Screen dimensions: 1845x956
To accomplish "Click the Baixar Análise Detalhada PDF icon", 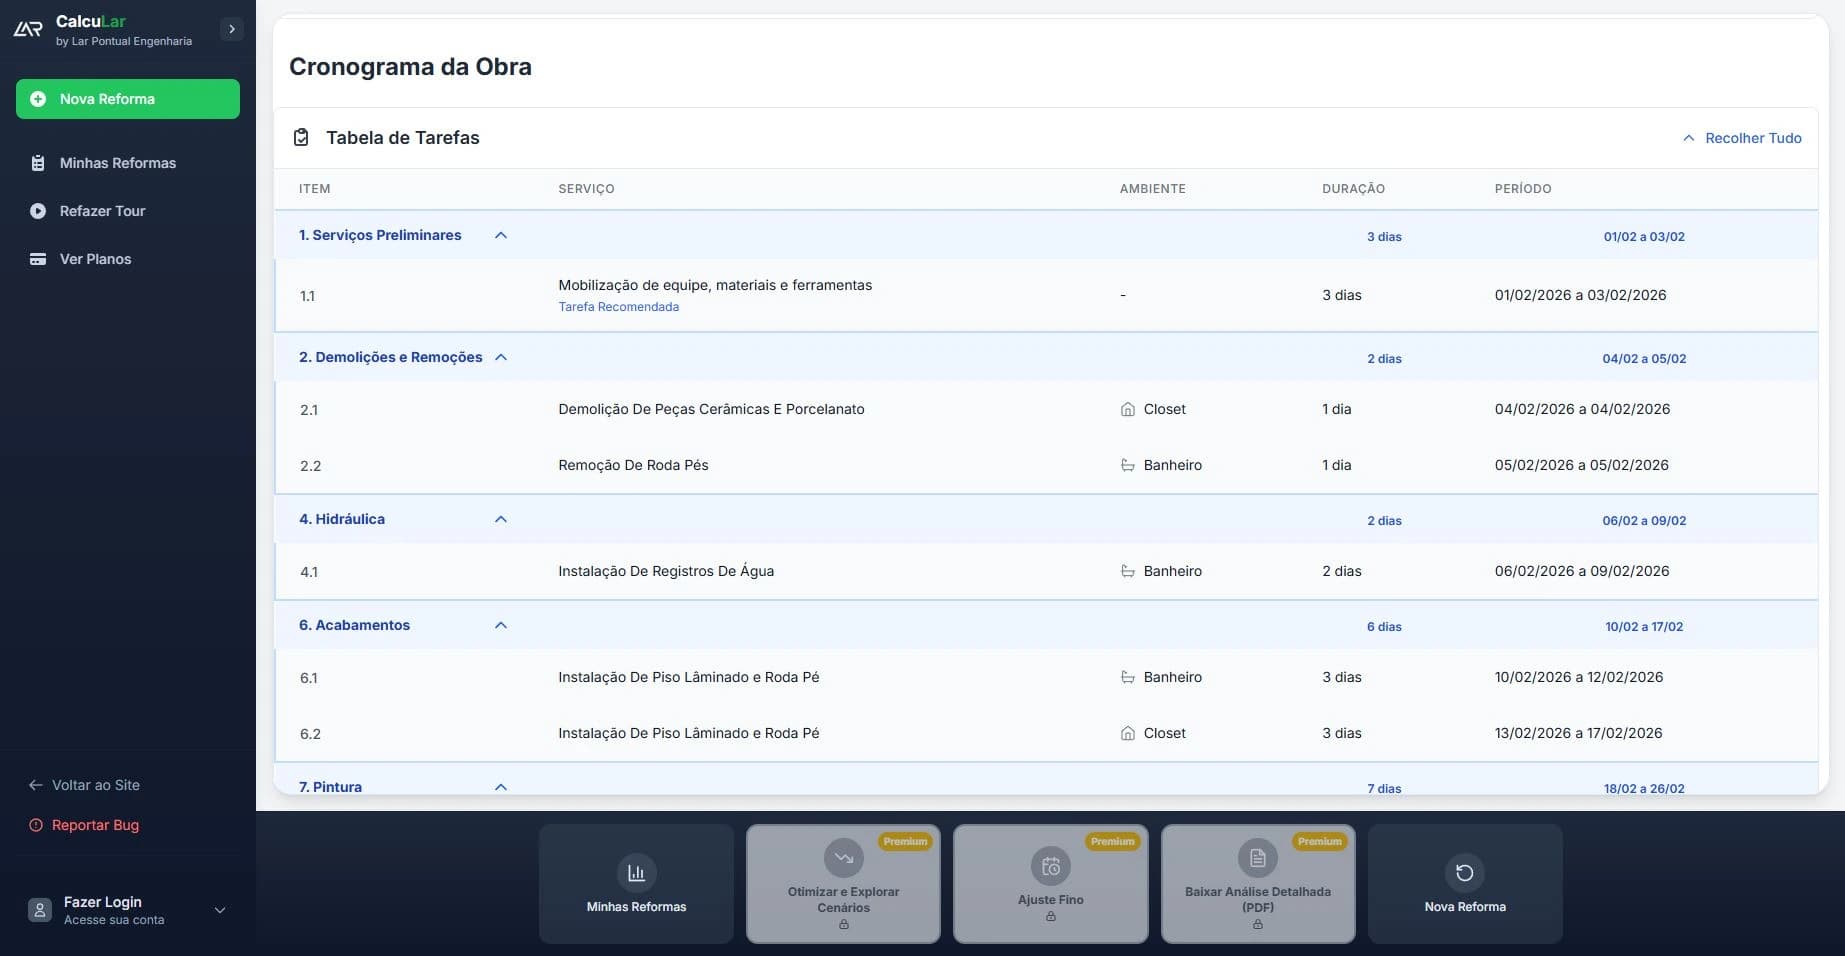I will 1257,858.
